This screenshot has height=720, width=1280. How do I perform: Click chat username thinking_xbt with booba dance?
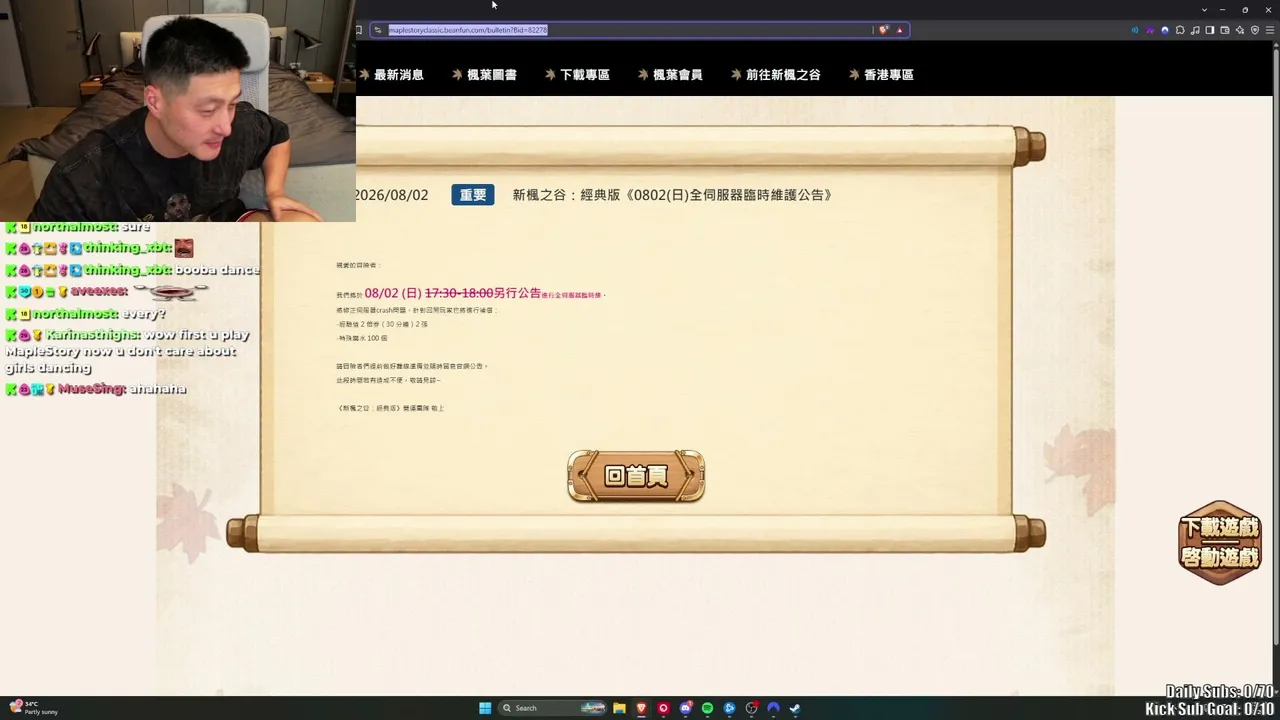[x=128, y=270]
